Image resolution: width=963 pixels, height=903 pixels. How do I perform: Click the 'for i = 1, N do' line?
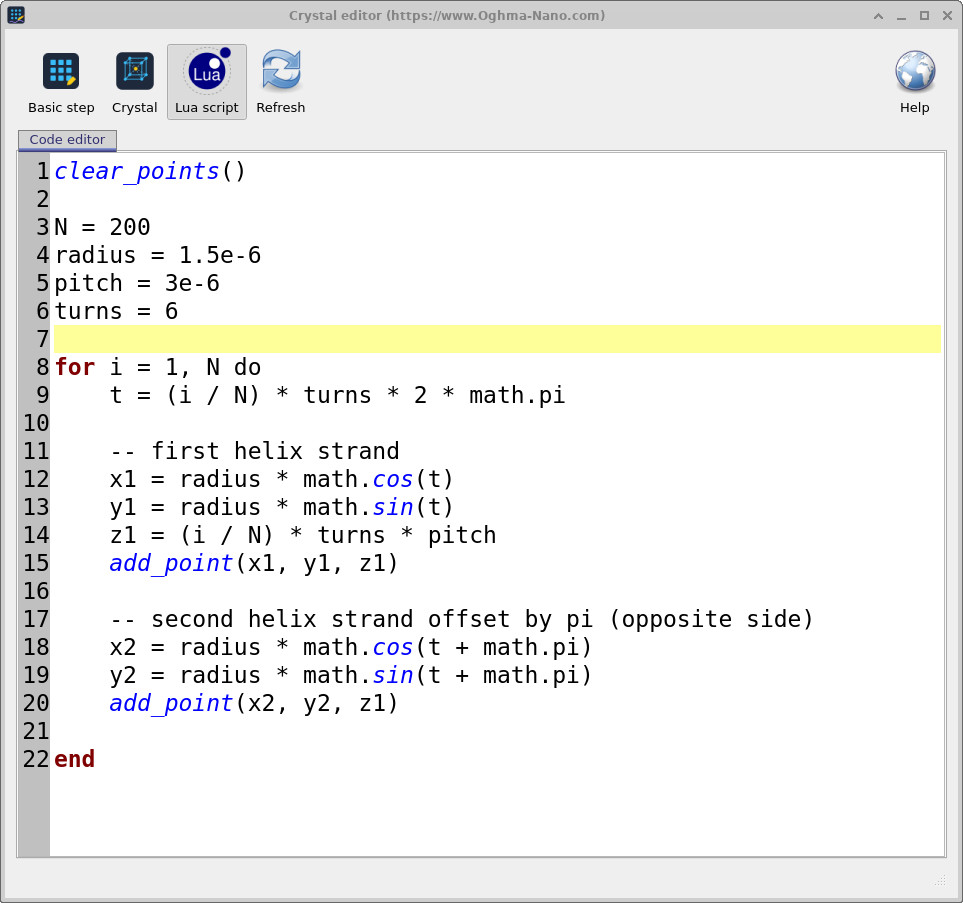tap(158, 367)
